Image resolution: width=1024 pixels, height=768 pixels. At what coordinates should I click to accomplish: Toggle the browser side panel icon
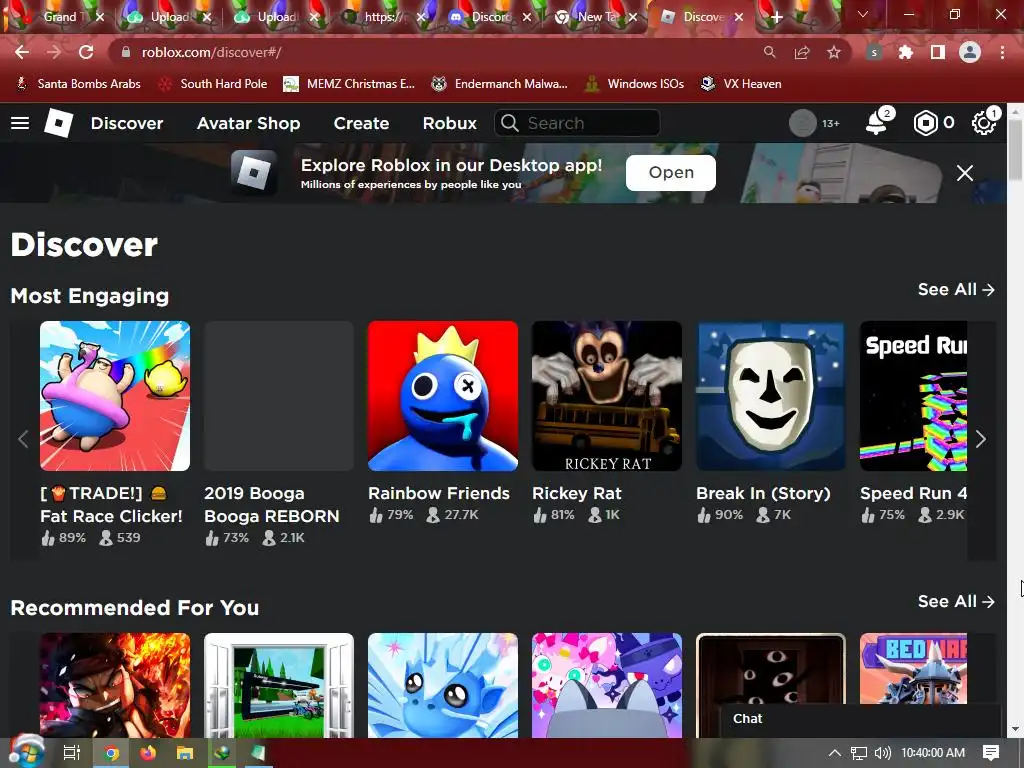(938, 52)
